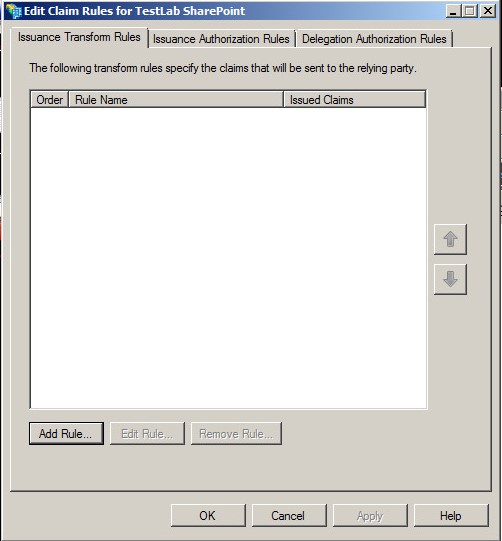Open the Delegation Authorization Rules tab
The width and height of the screenshot is (502, 541).
click(374, 39)
